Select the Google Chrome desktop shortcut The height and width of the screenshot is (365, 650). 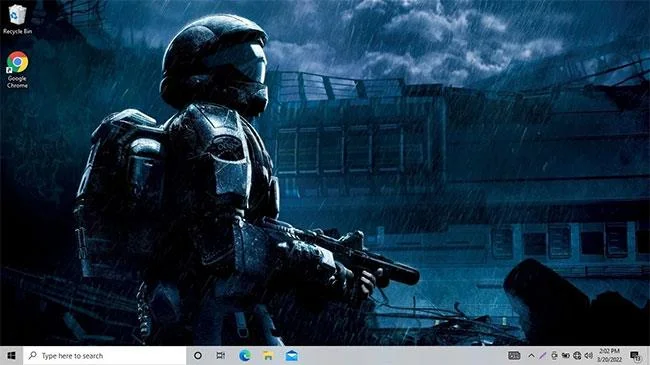(x=17, y=70)
